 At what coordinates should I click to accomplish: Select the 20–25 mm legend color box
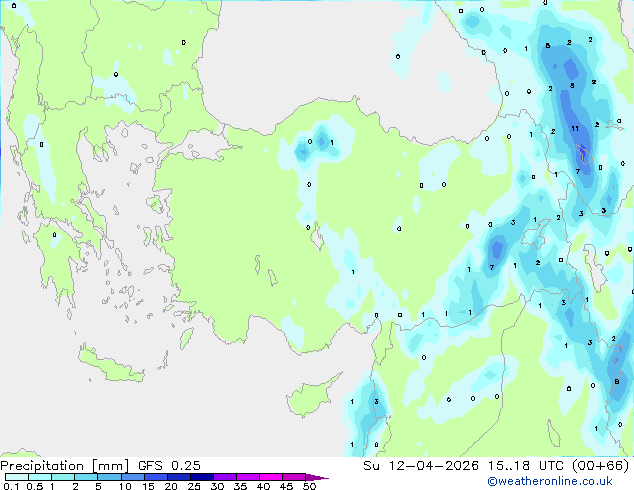(x=178, y=477)
